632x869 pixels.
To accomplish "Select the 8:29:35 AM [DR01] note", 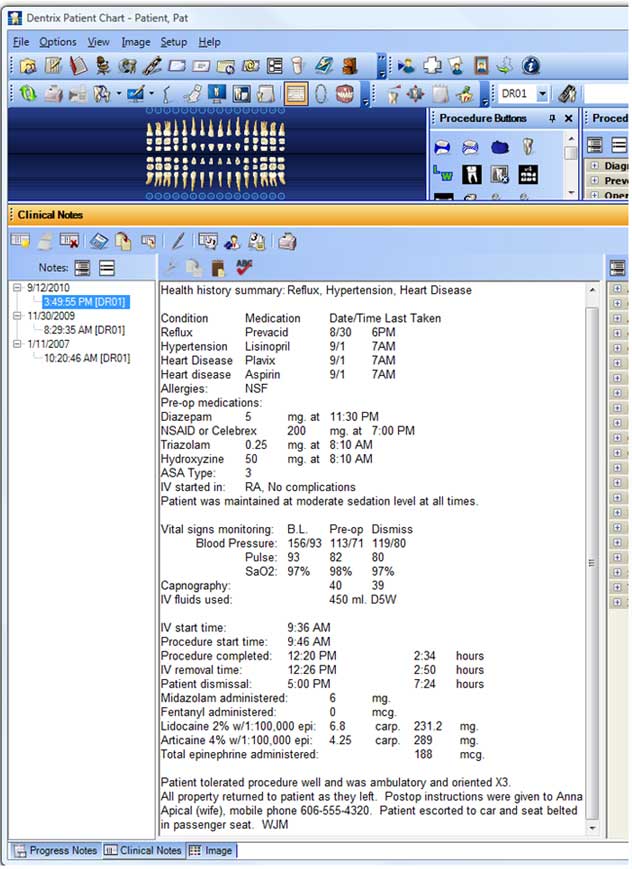I will [85, 330].
